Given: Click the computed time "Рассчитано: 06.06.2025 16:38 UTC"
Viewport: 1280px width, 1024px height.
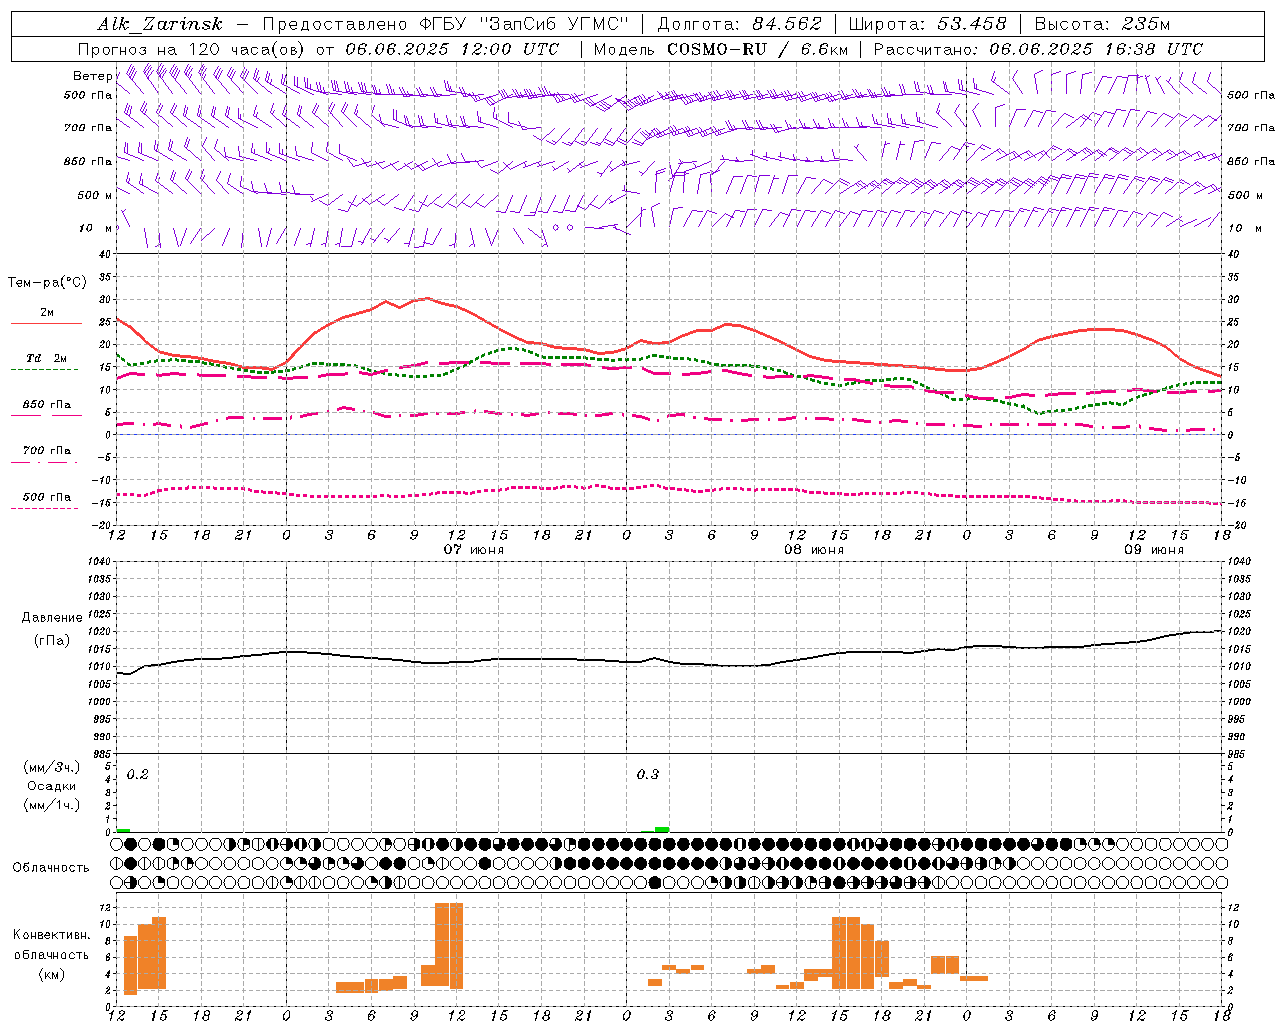Looking at the screenshot, I should 1038,49.
